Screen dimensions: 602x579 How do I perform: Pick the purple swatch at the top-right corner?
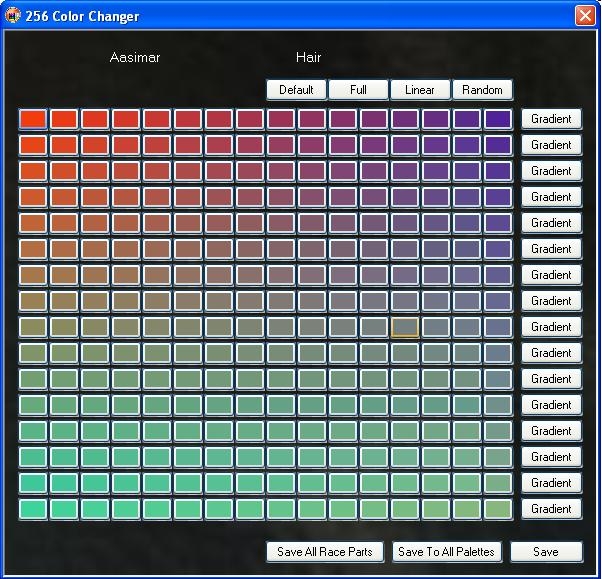498,119
